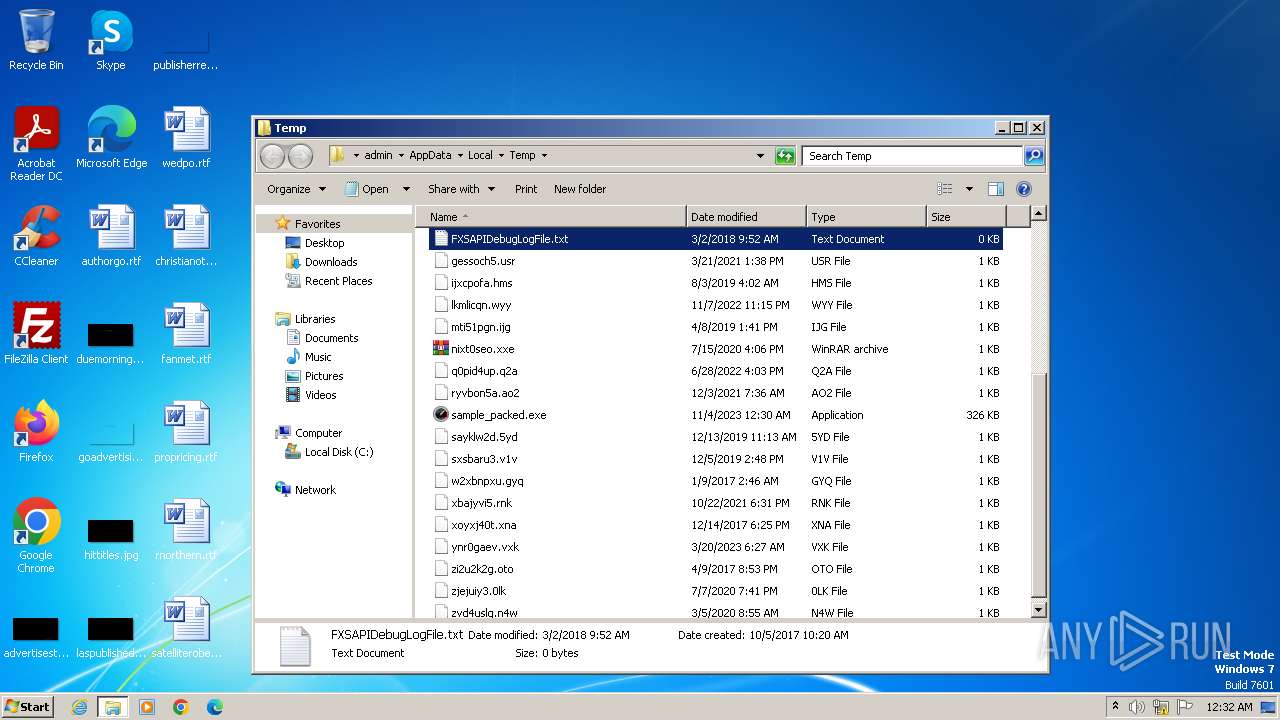
Task: Click file list scrollbar up arrow
Action: tap(1038, 213)
